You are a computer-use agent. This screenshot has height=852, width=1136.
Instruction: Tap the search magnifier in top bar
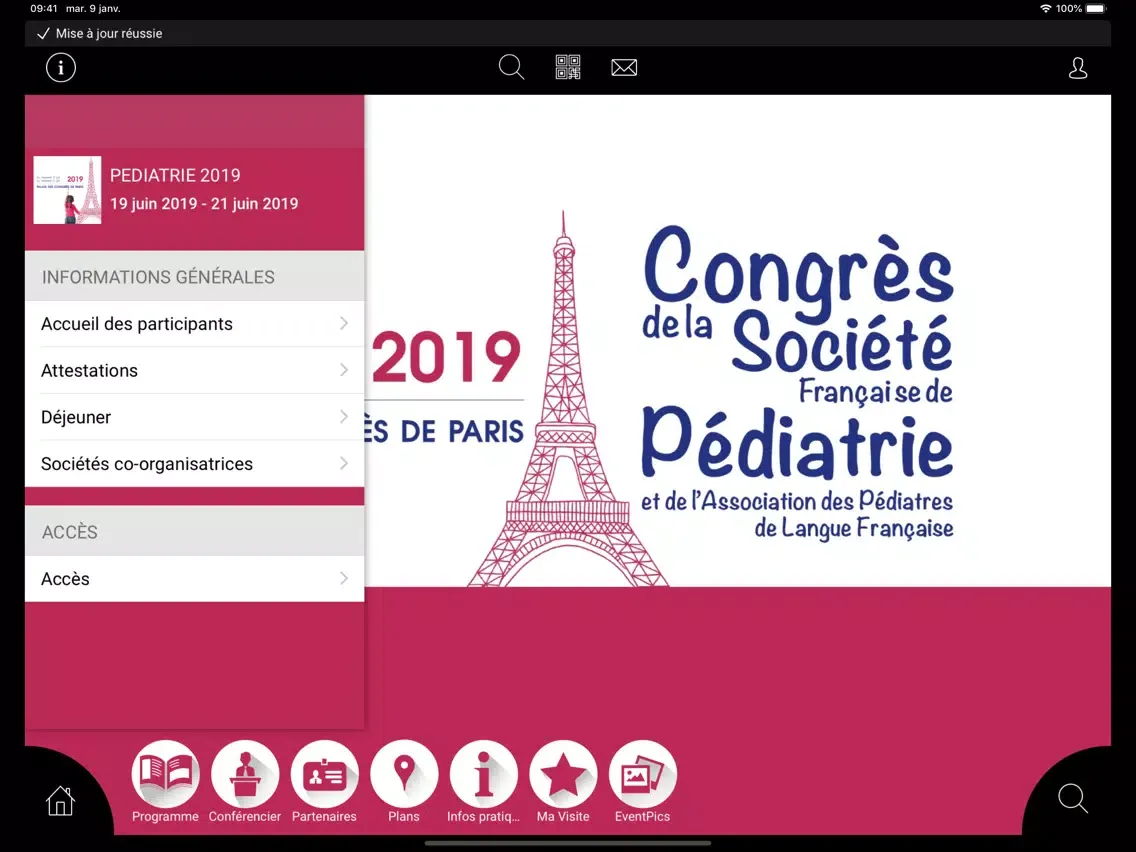pos(511,67)
